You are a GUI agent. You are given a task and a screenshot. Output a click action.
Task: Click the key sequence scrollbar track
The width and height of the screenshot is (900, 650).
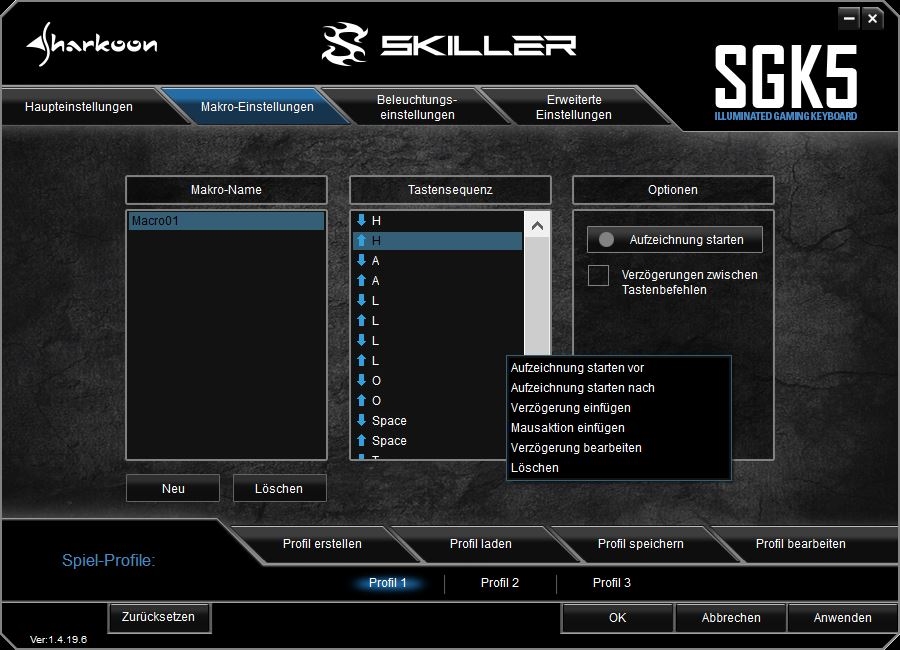point(537,296)
